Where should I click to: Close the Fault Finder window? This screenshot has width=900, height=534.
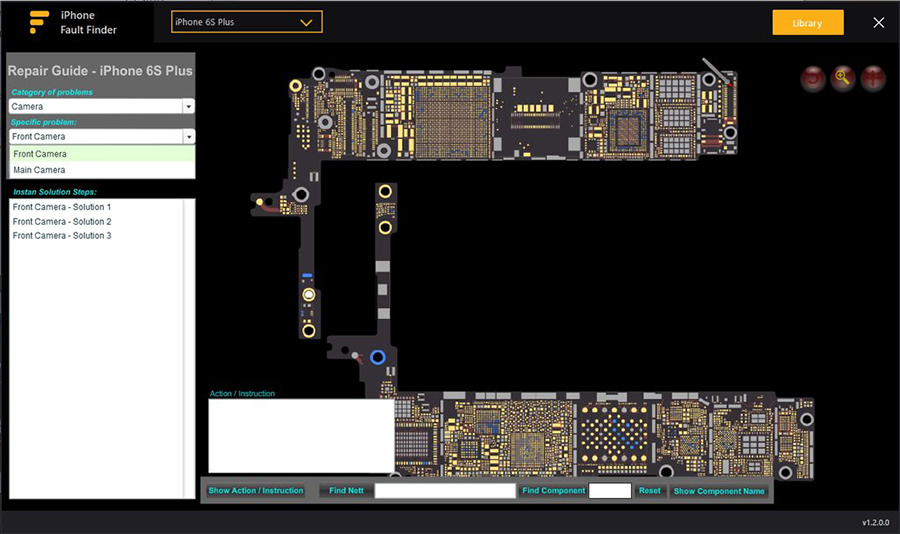879,22
